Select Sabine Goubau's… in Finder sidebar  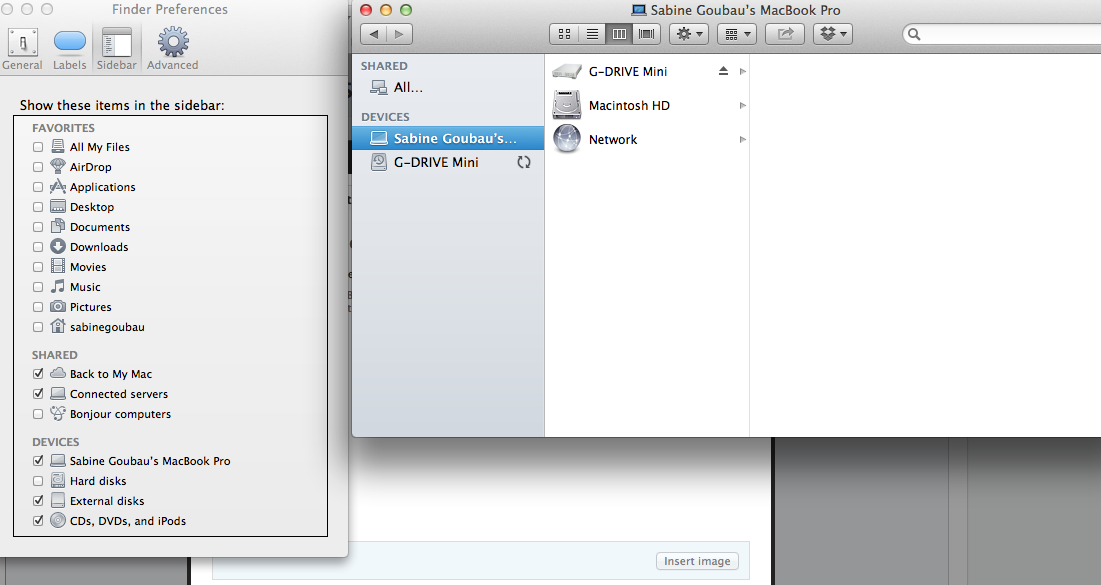(448, 138)
